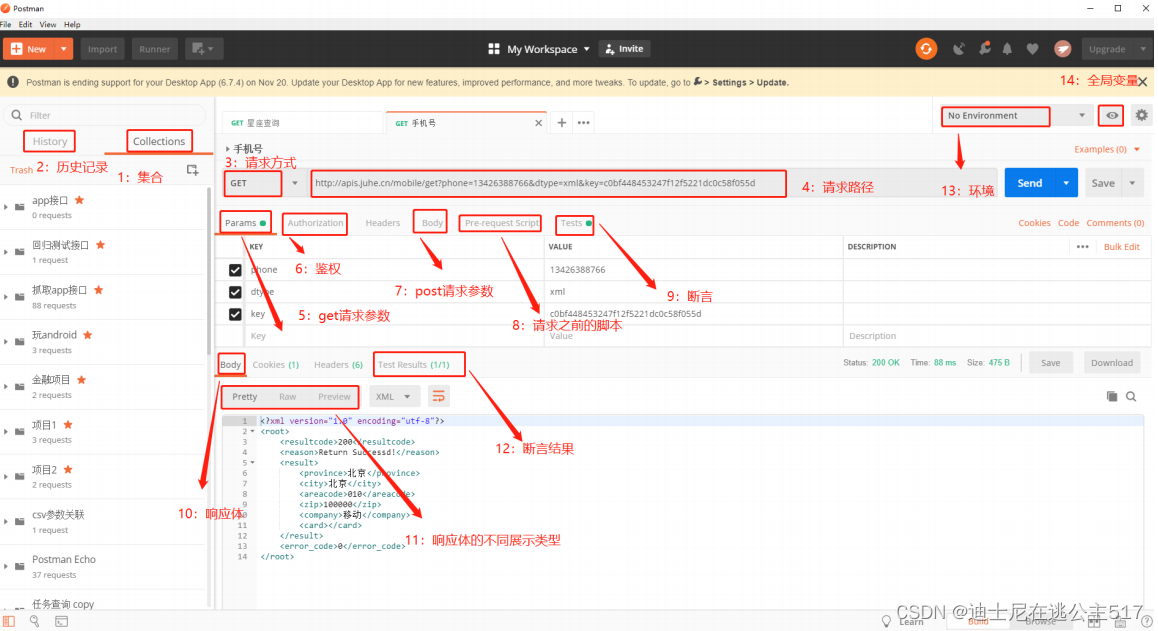The height and width of the screenshot is (631, 1158).
Task: Open the No Environment dropdown
Action: click(1017, 116)
